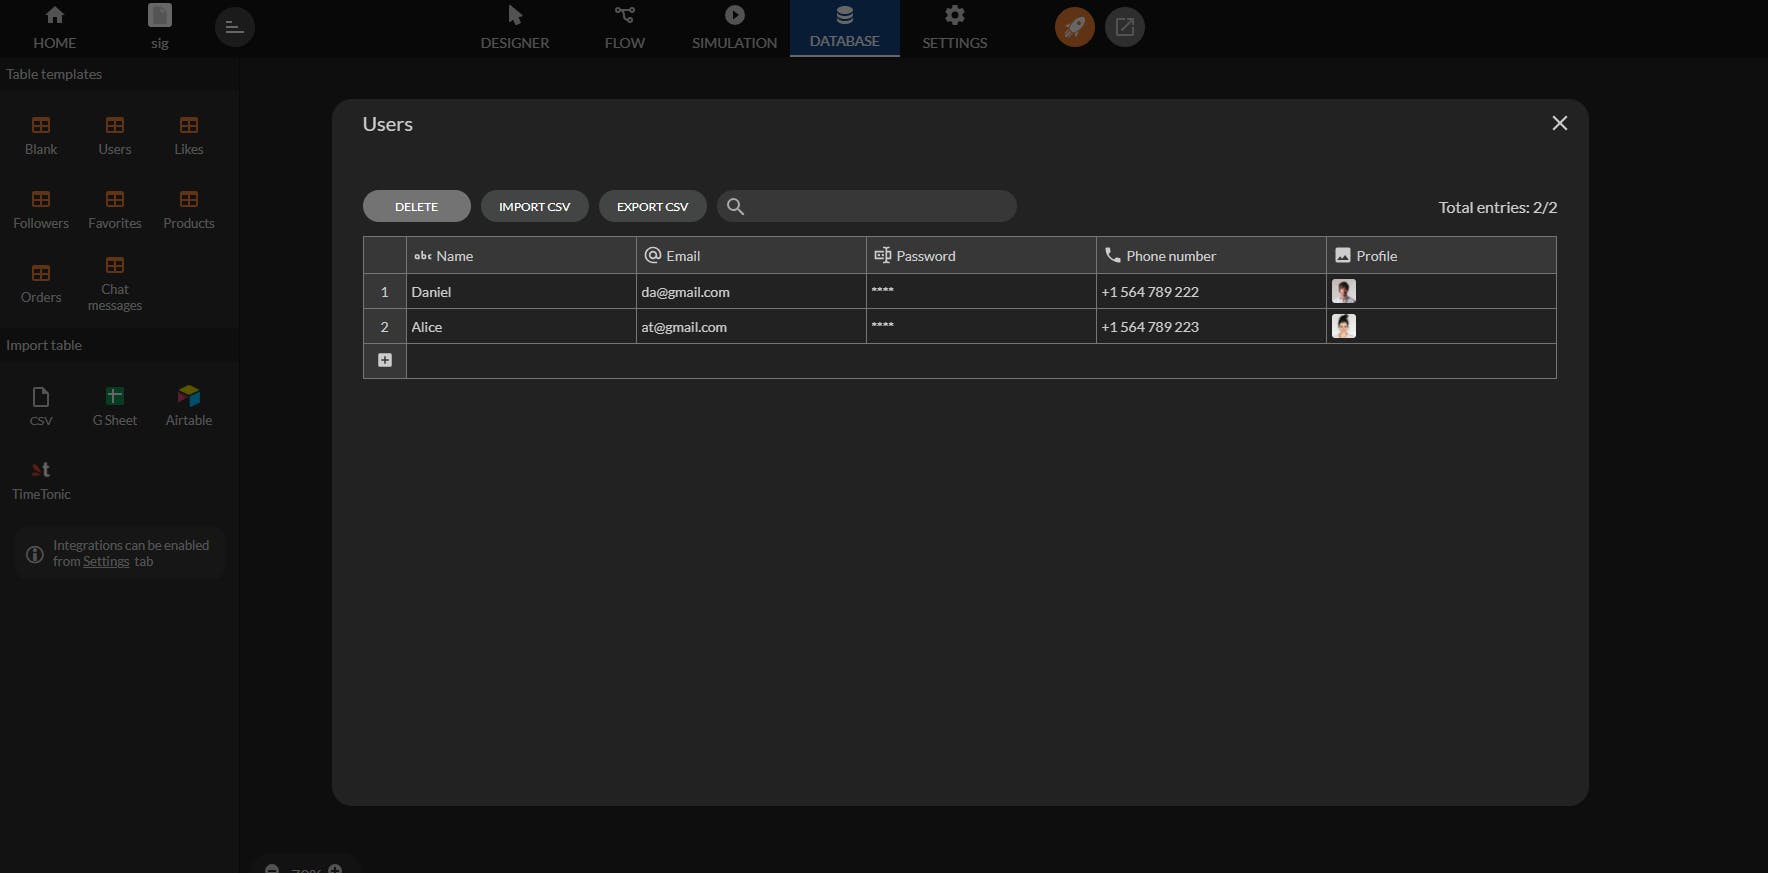Click the info icon in integrations note

pos(35,554)
